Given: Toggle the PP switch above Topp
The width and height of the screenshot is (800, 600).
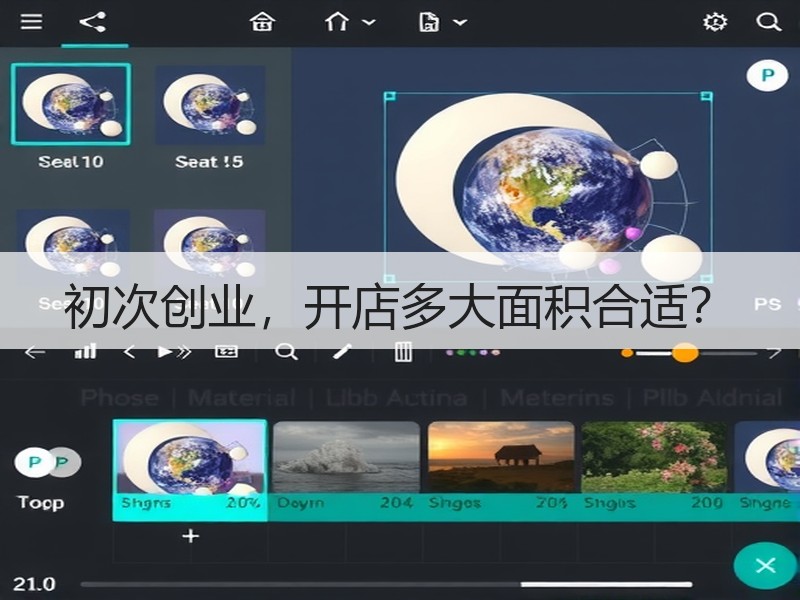Looking at the screenshot, I should point(48,462).
